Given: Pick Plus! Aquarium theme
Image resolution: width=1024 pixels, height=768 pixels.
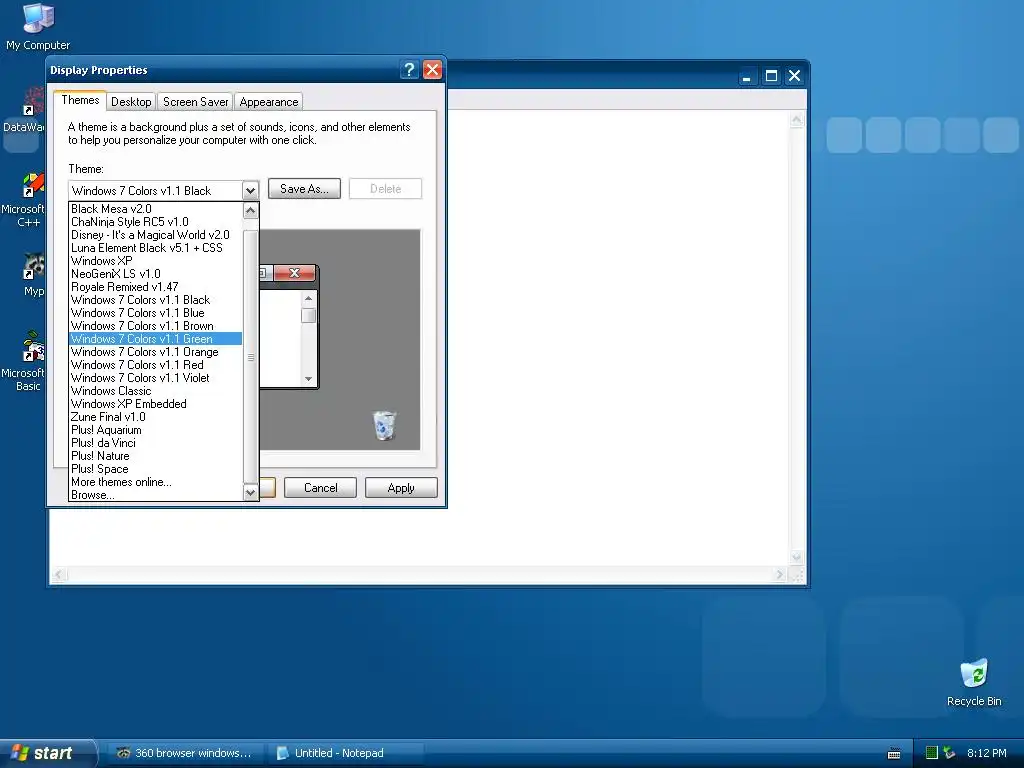Looking at the screenshot, I should tap(155, 430).
